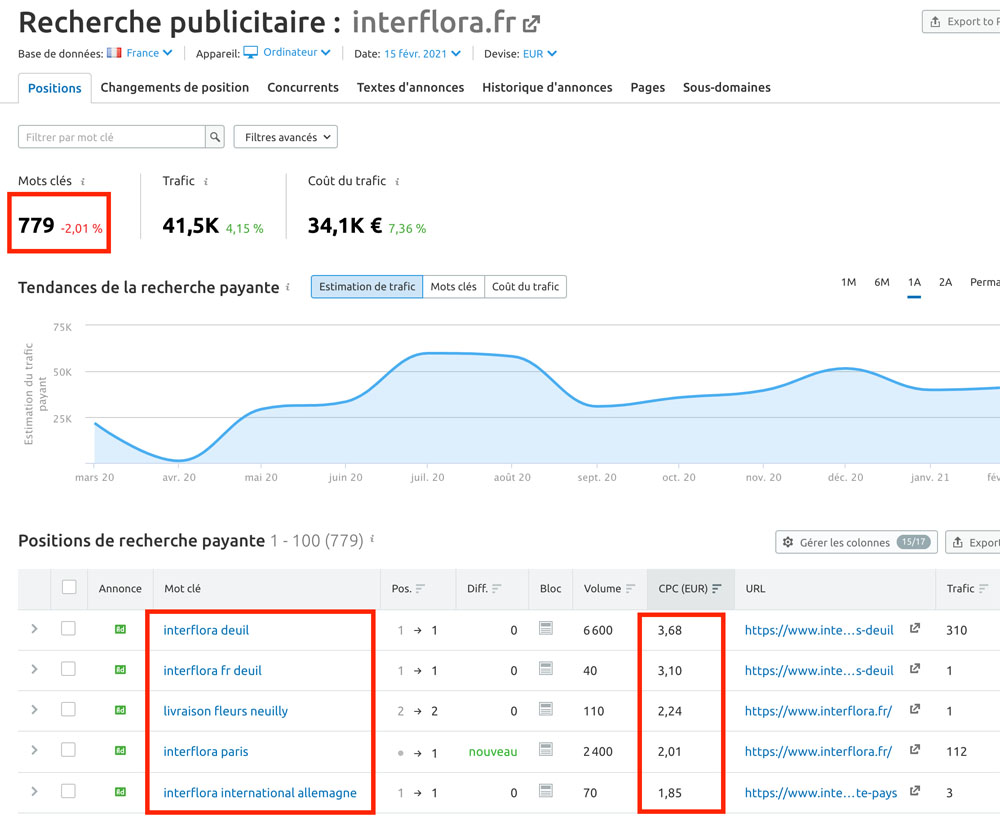Check the box for interflora international allemagne row

coord(68,791)
